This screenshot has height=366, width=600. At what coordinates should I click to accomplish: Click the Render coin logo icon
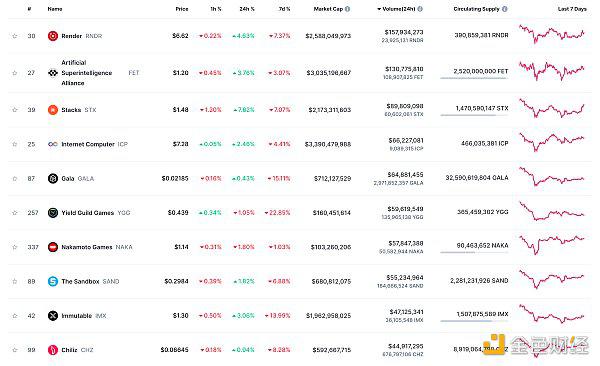pos(53,36)
